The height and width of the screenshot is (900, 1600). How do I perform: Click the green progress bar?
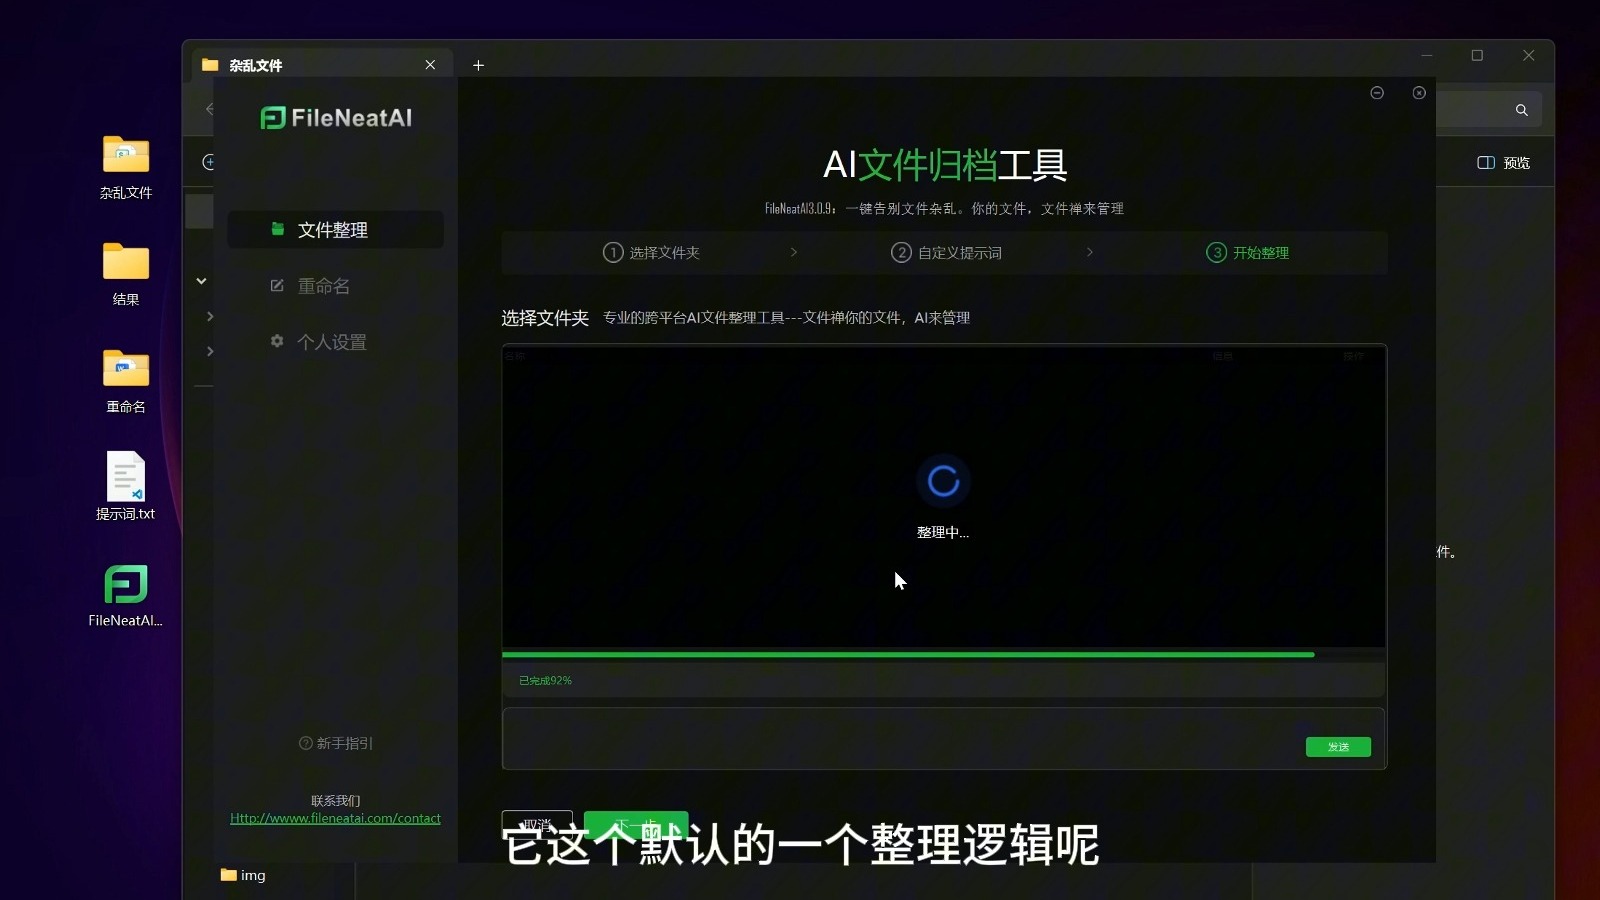point(908,655)
